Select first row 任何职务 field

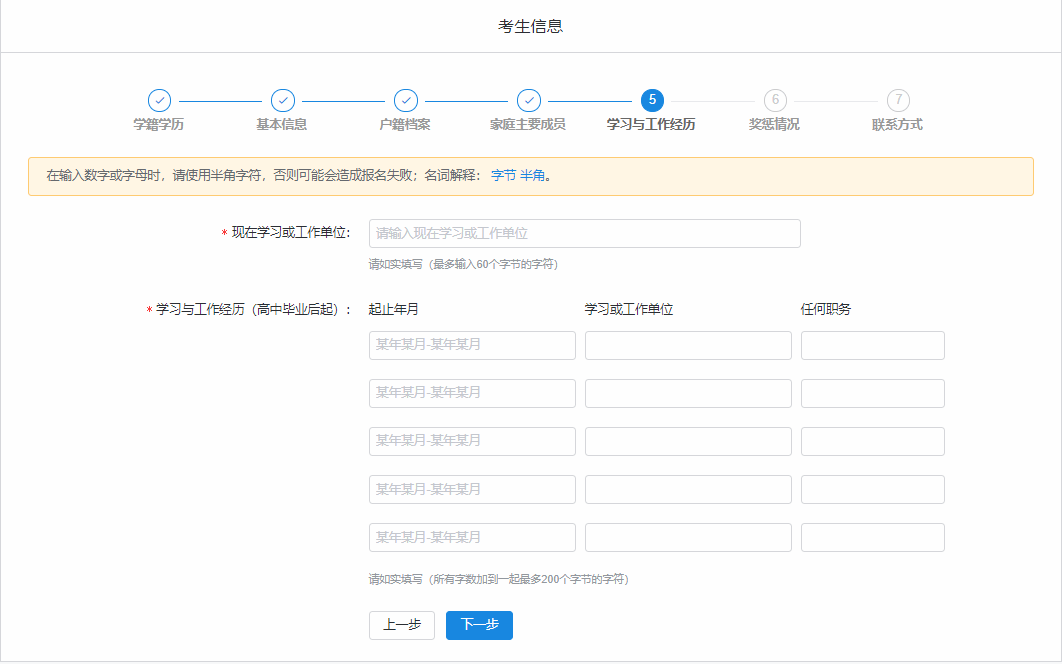(x=872, y=345)
